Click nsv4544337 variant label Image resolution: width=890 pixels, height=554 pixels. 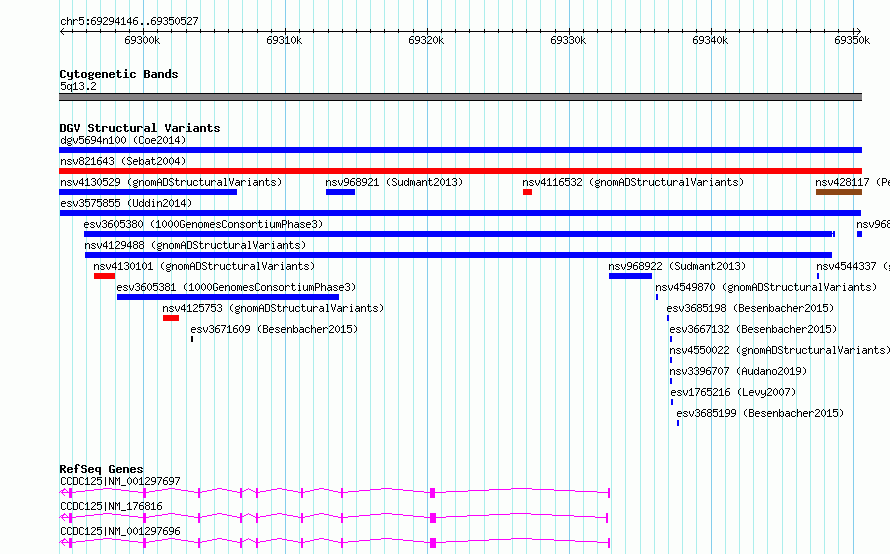pos(853,266)
